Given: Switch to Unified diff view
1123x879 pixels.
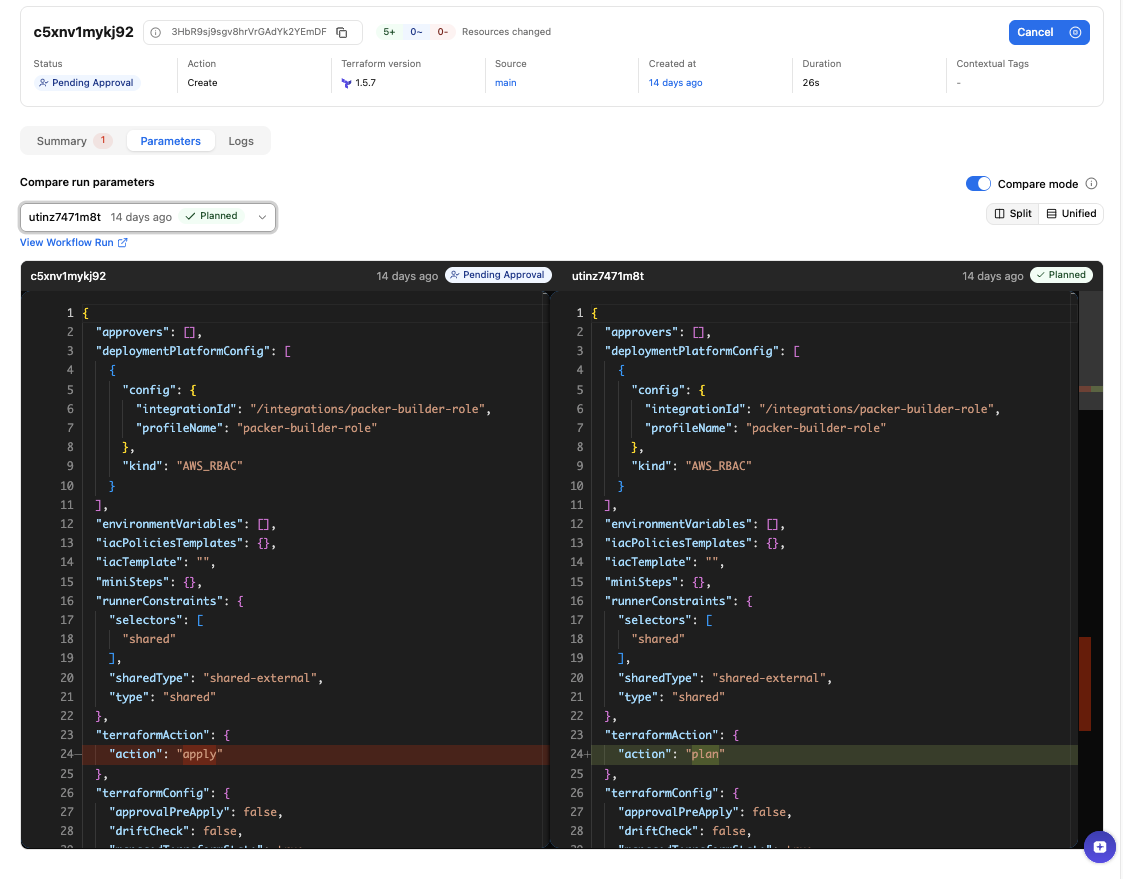Looking at the screenshot, I should click(1071, 213).
